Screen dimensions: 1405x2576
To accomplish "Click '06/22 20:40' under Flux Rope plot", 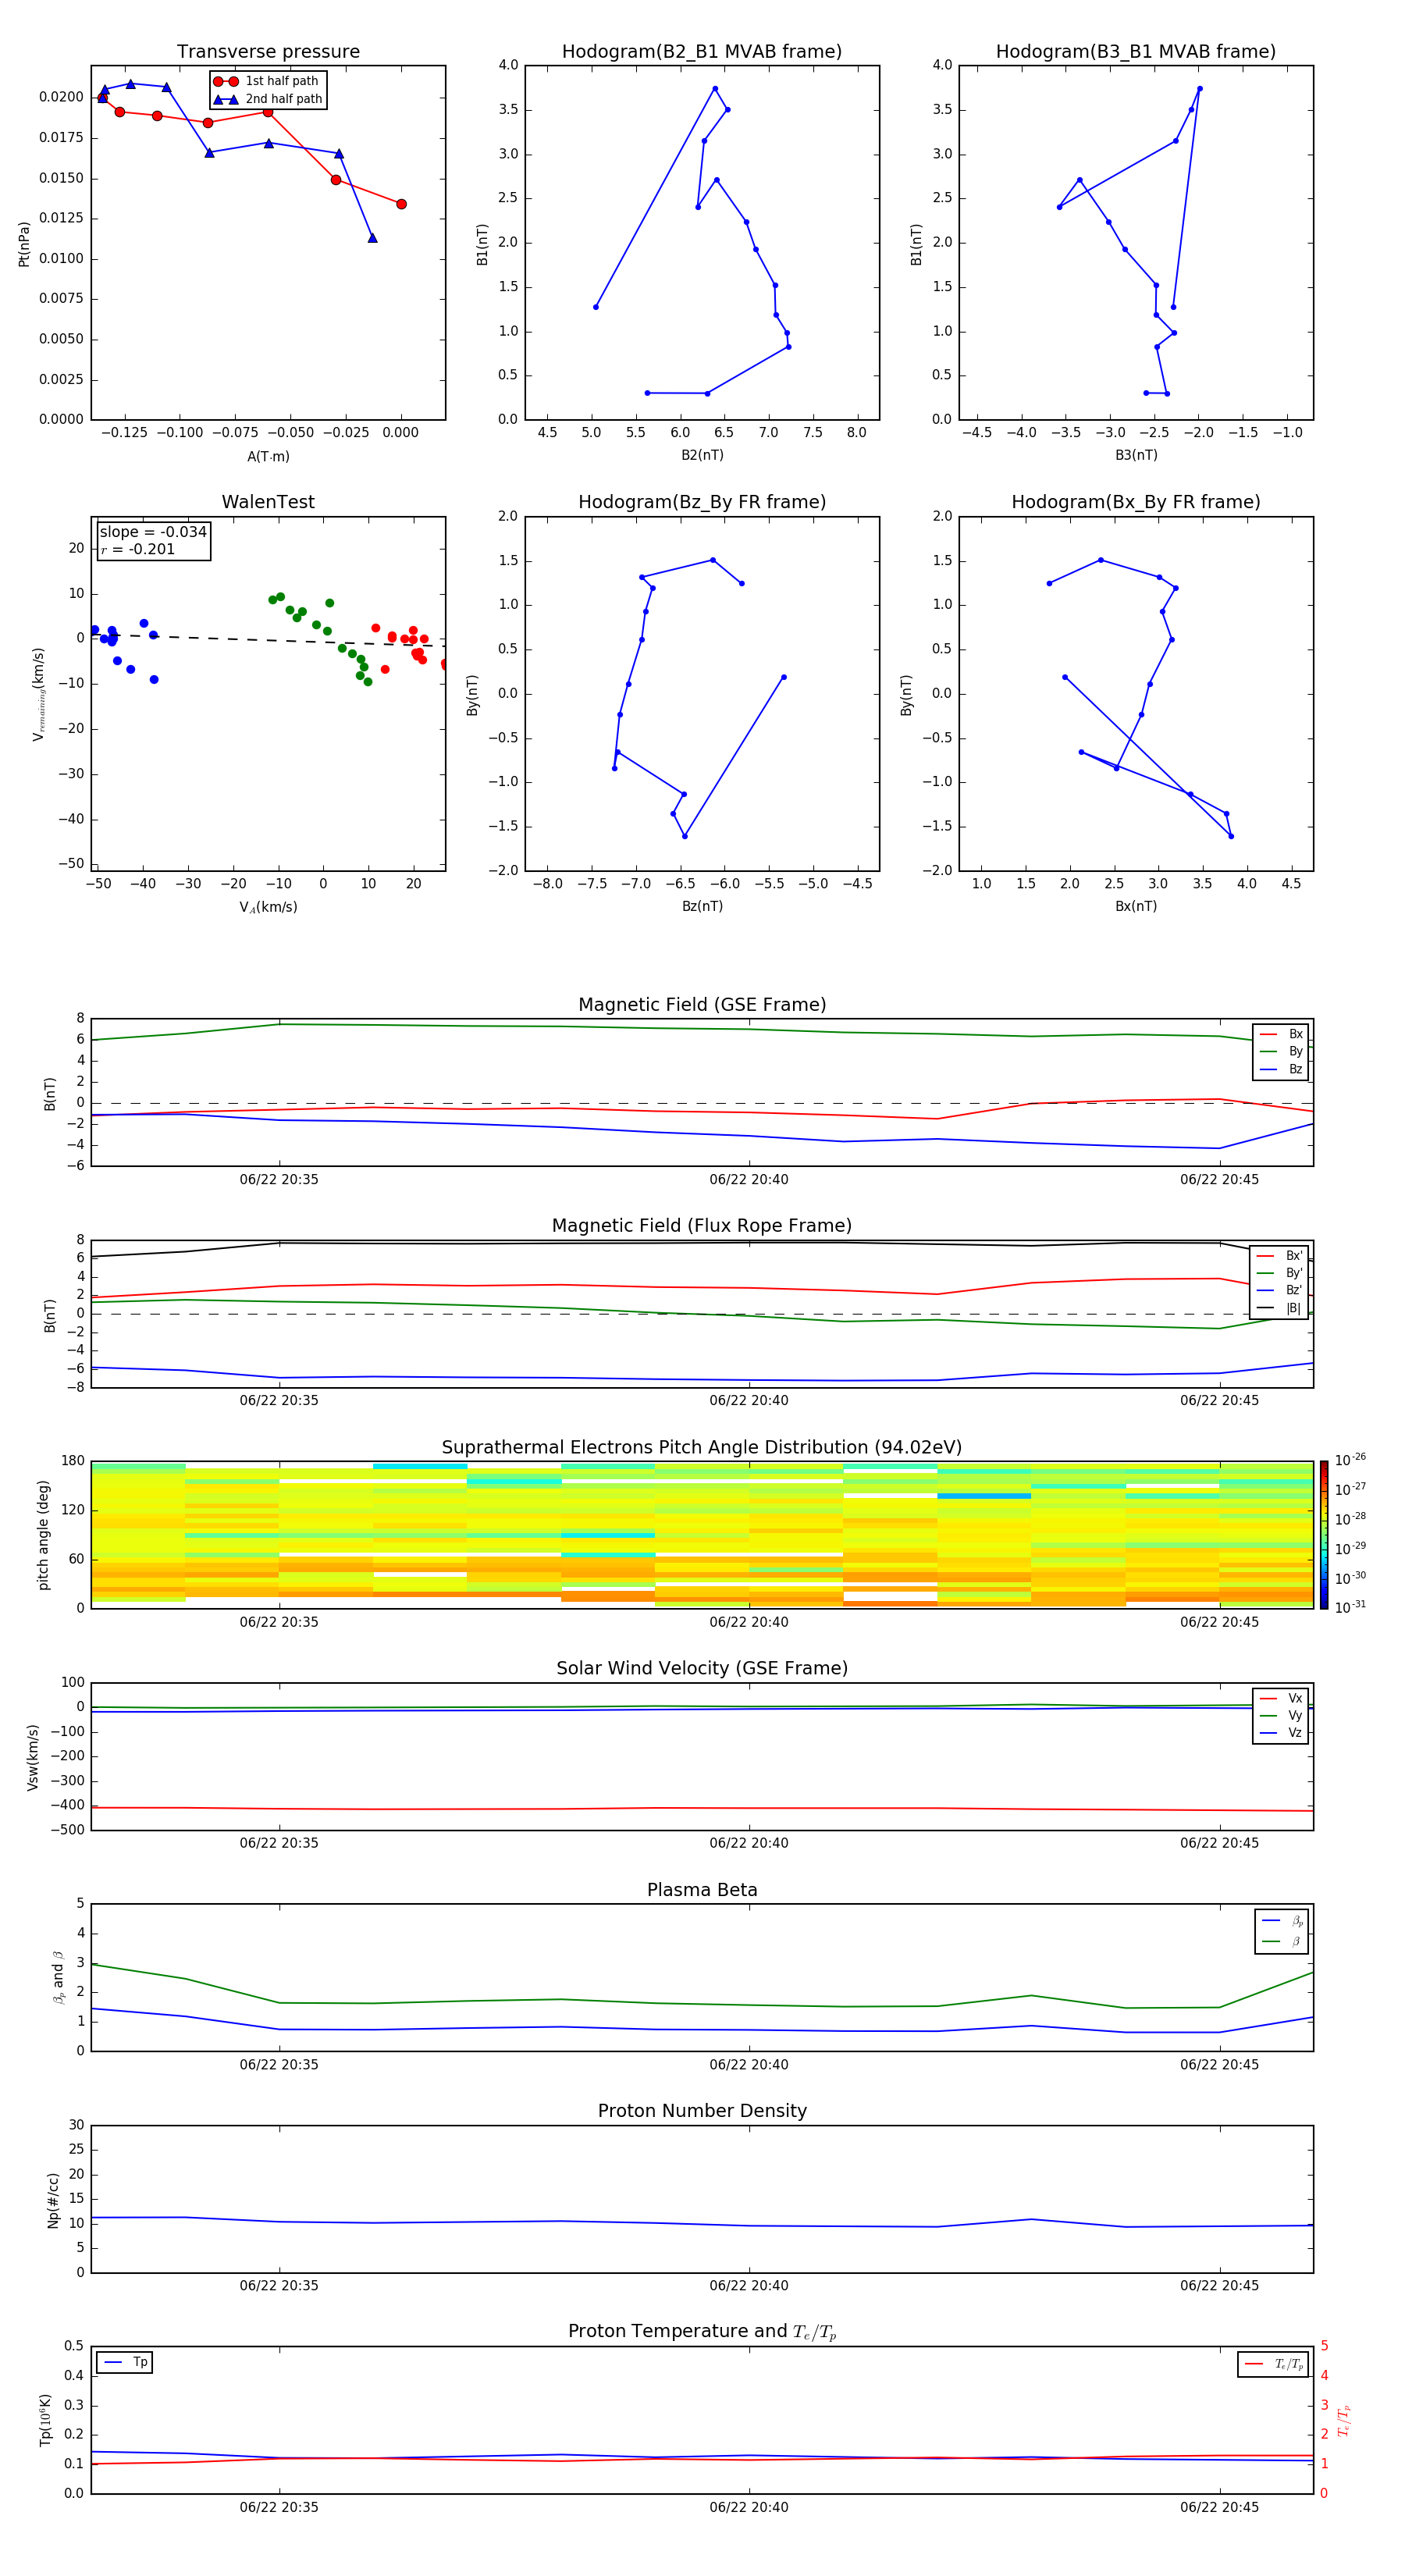I will pyautogui.click(x=749, y=1401).
